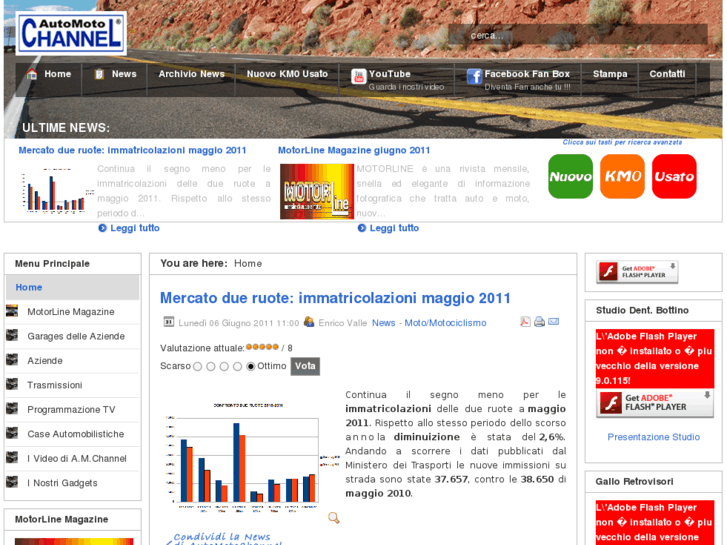Open the ULTIME NEWS headline Mercato due ruote
Image resolution: width=727 pixels, height=545 pixels.
pos(132,150)
